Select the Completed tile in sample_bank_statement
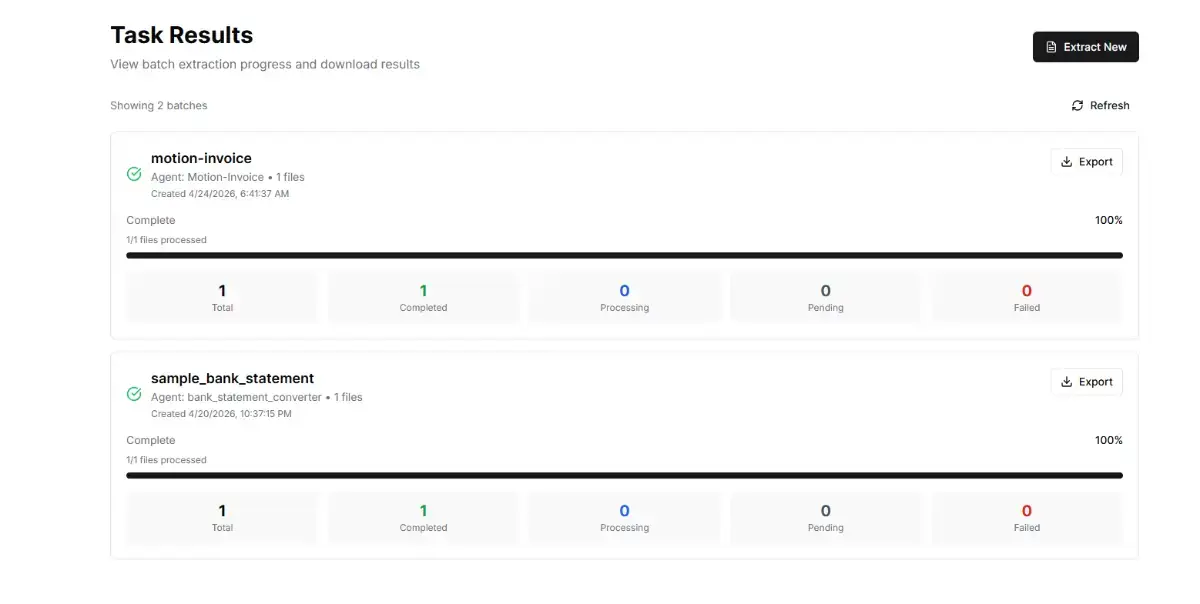Viewport: 1200px width, 604px height. tap(423, 518)
